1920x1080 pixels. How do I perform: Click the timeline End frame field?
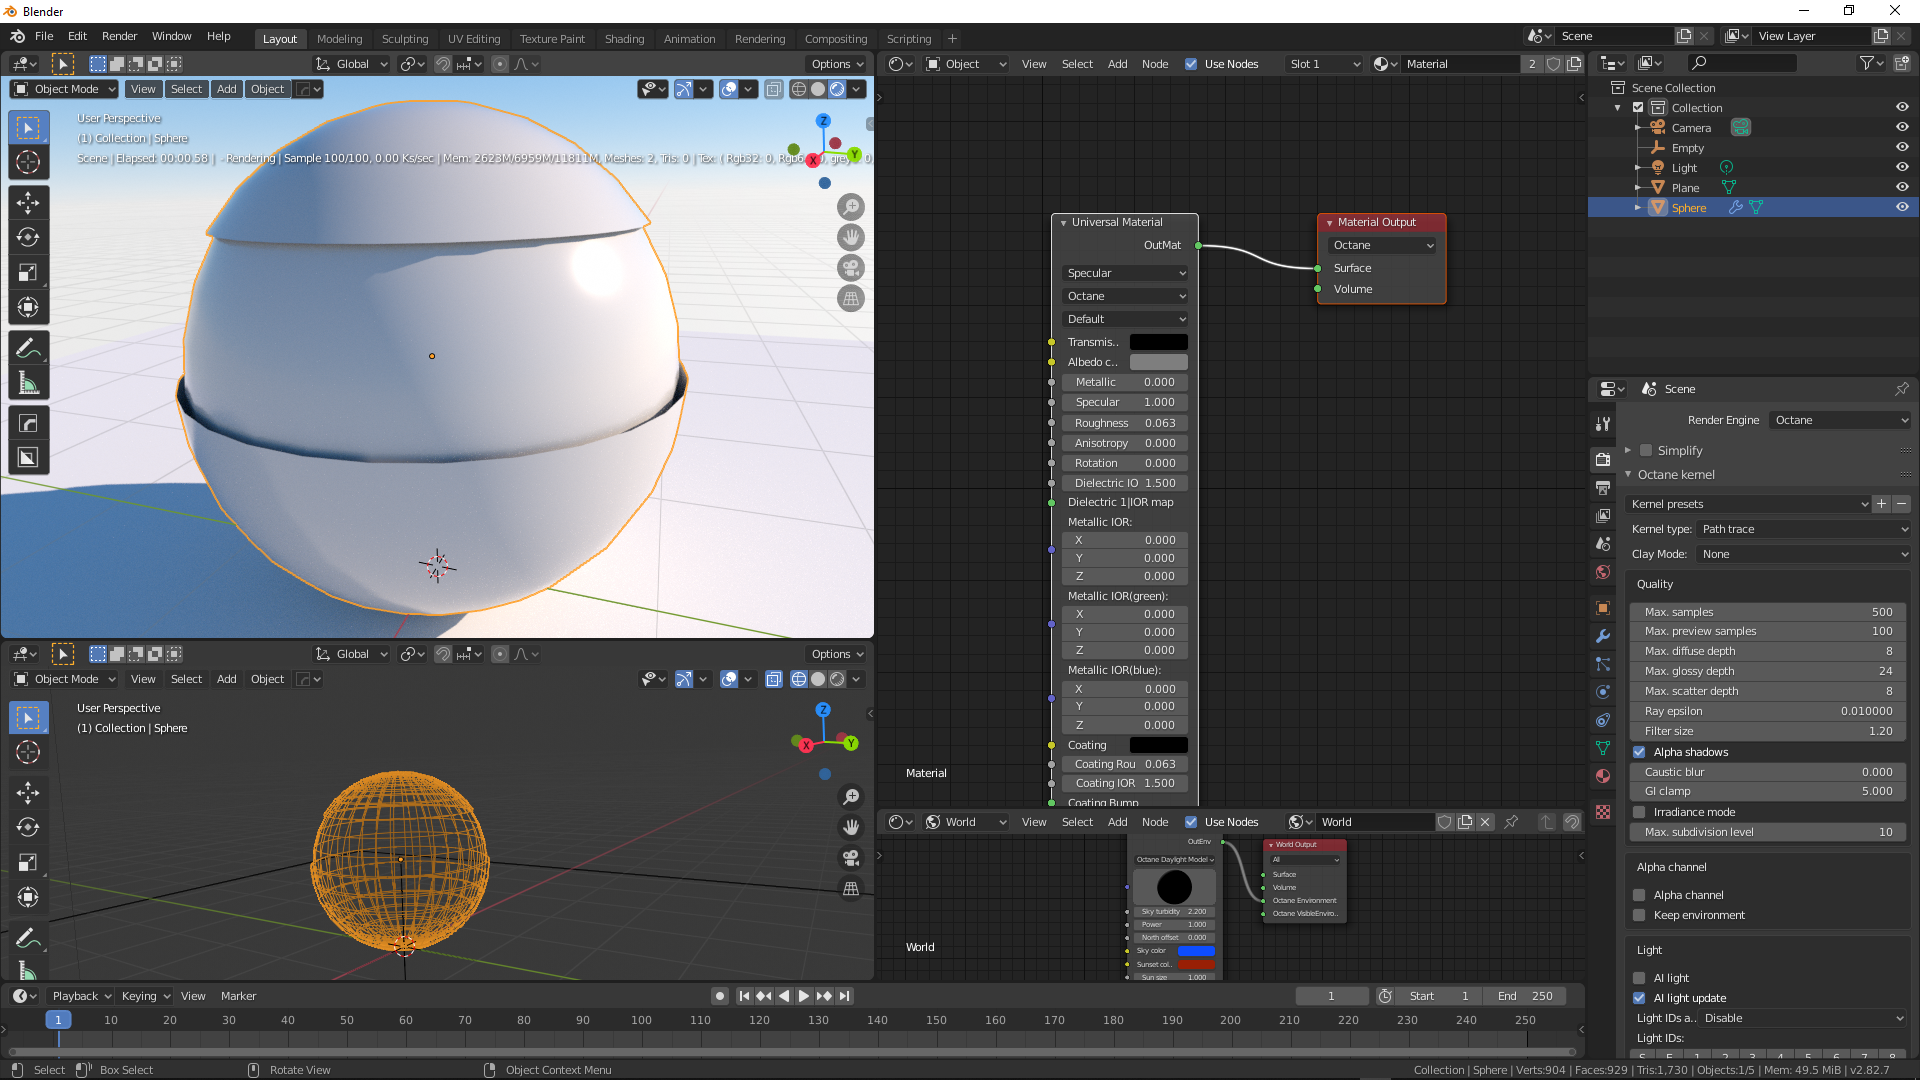coord(1525,996)
